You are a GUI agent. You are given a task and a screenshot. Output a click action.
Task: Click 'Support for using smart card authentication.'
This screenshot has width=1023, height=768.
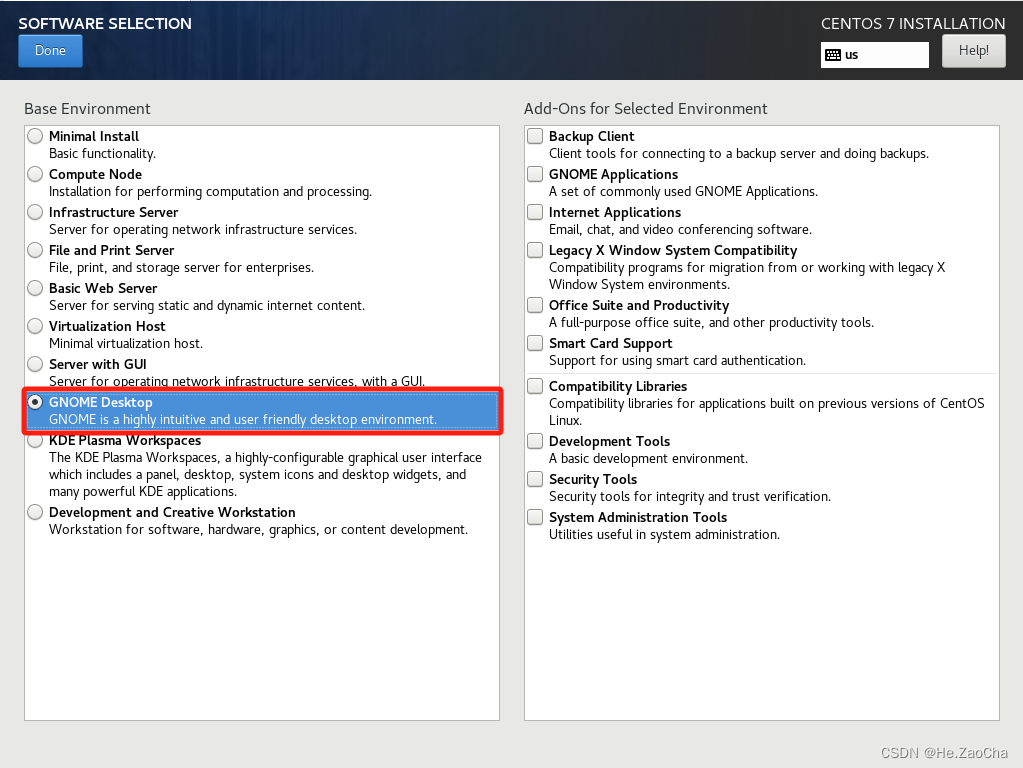[677, 360]
